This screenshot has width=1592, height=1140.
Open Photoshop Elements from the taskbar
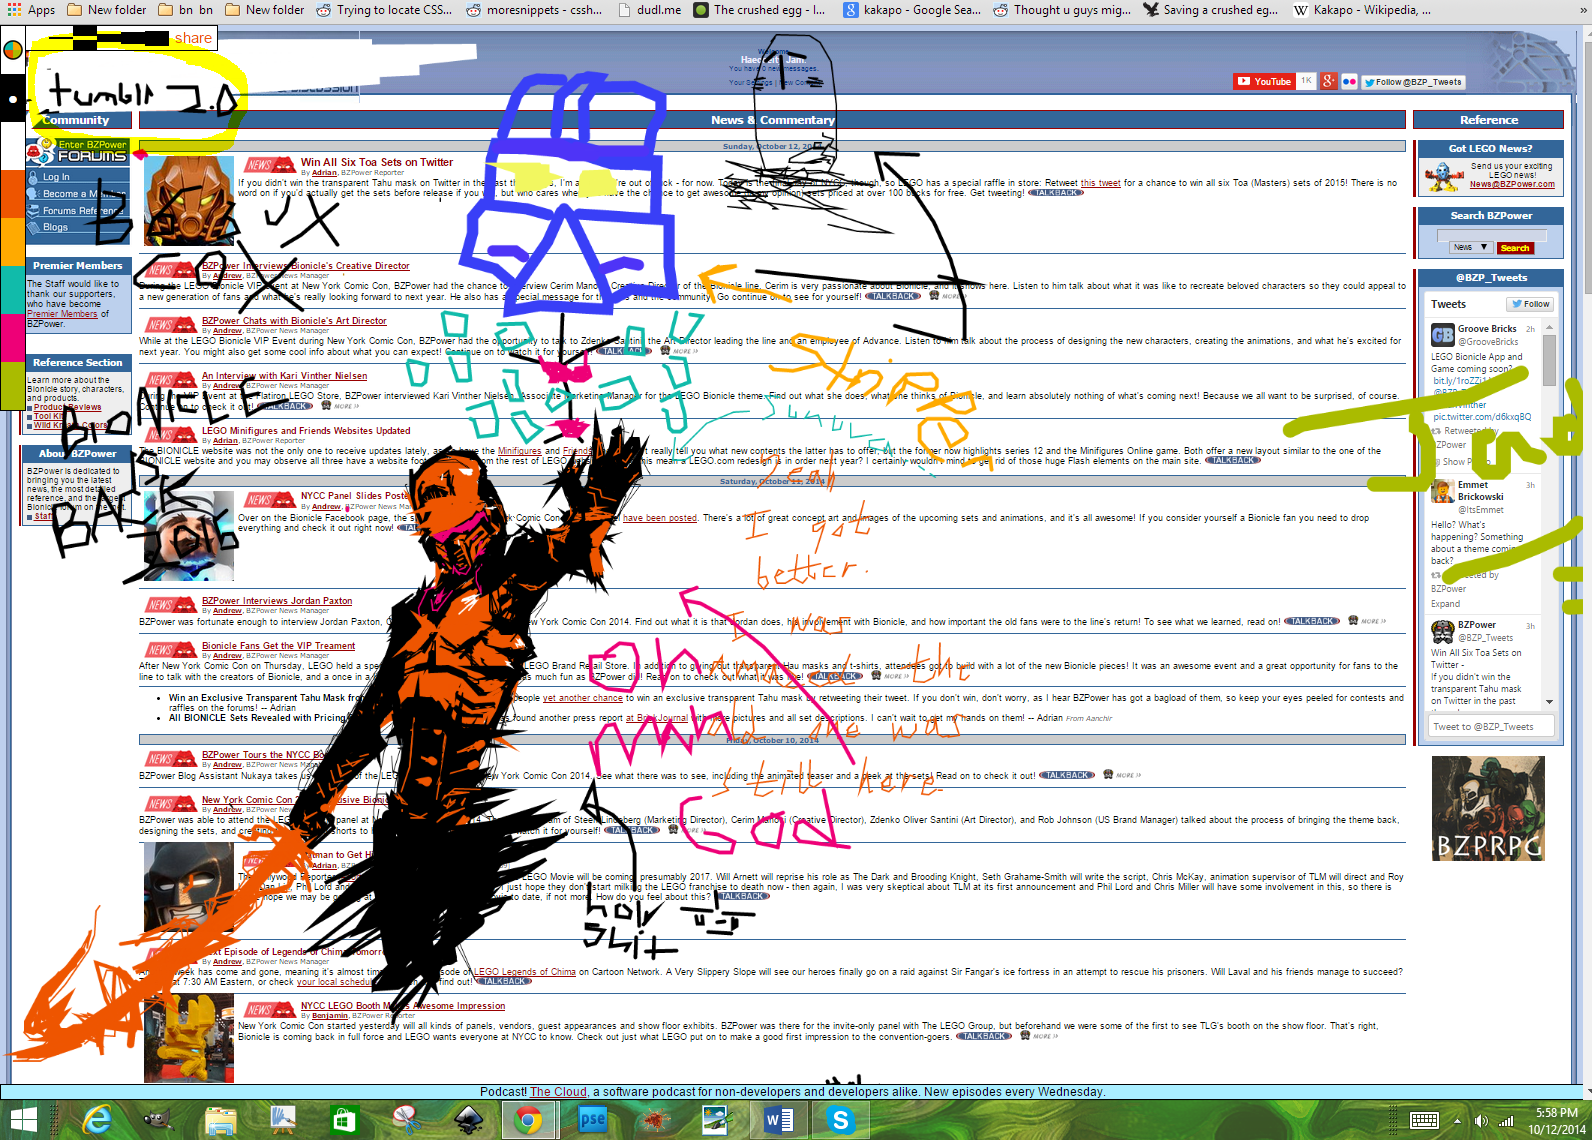click(x=592, y=1120)
